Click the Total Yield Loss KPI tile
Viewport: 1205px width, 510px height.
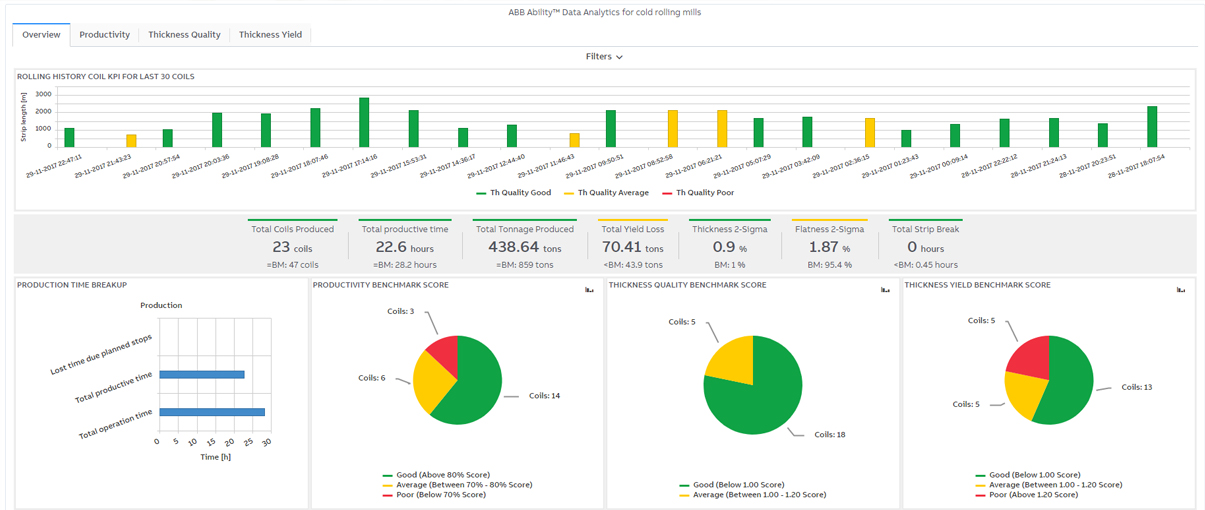click(632, 246)
